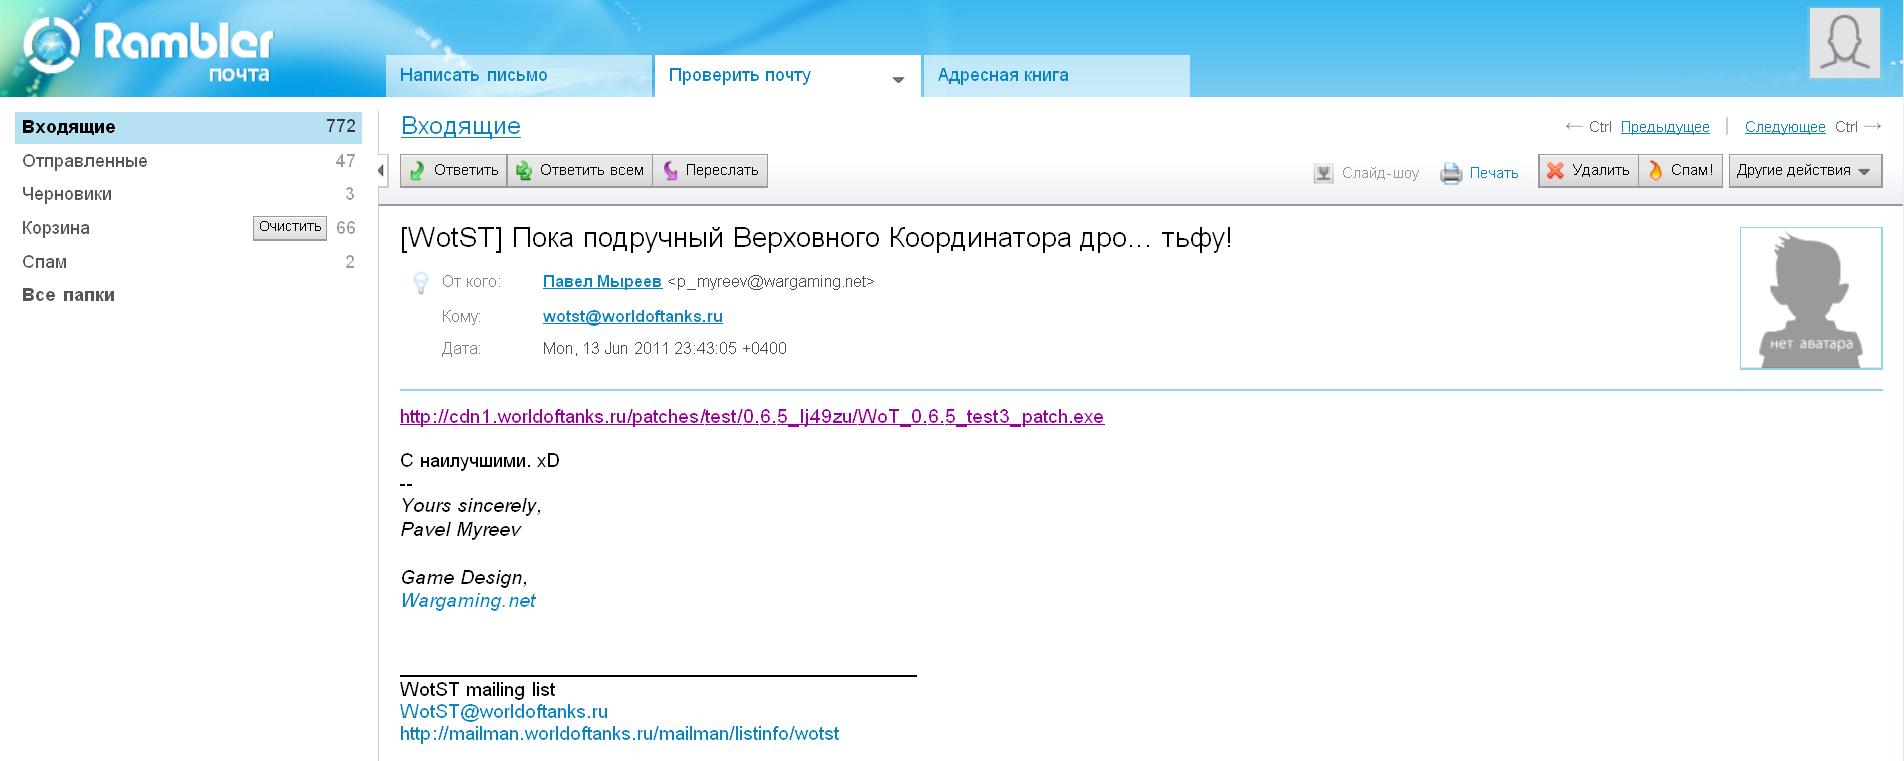This screenshot has height=761, width=1904.
Task: Click the Удалить button label
Action: pos(1601,171)
